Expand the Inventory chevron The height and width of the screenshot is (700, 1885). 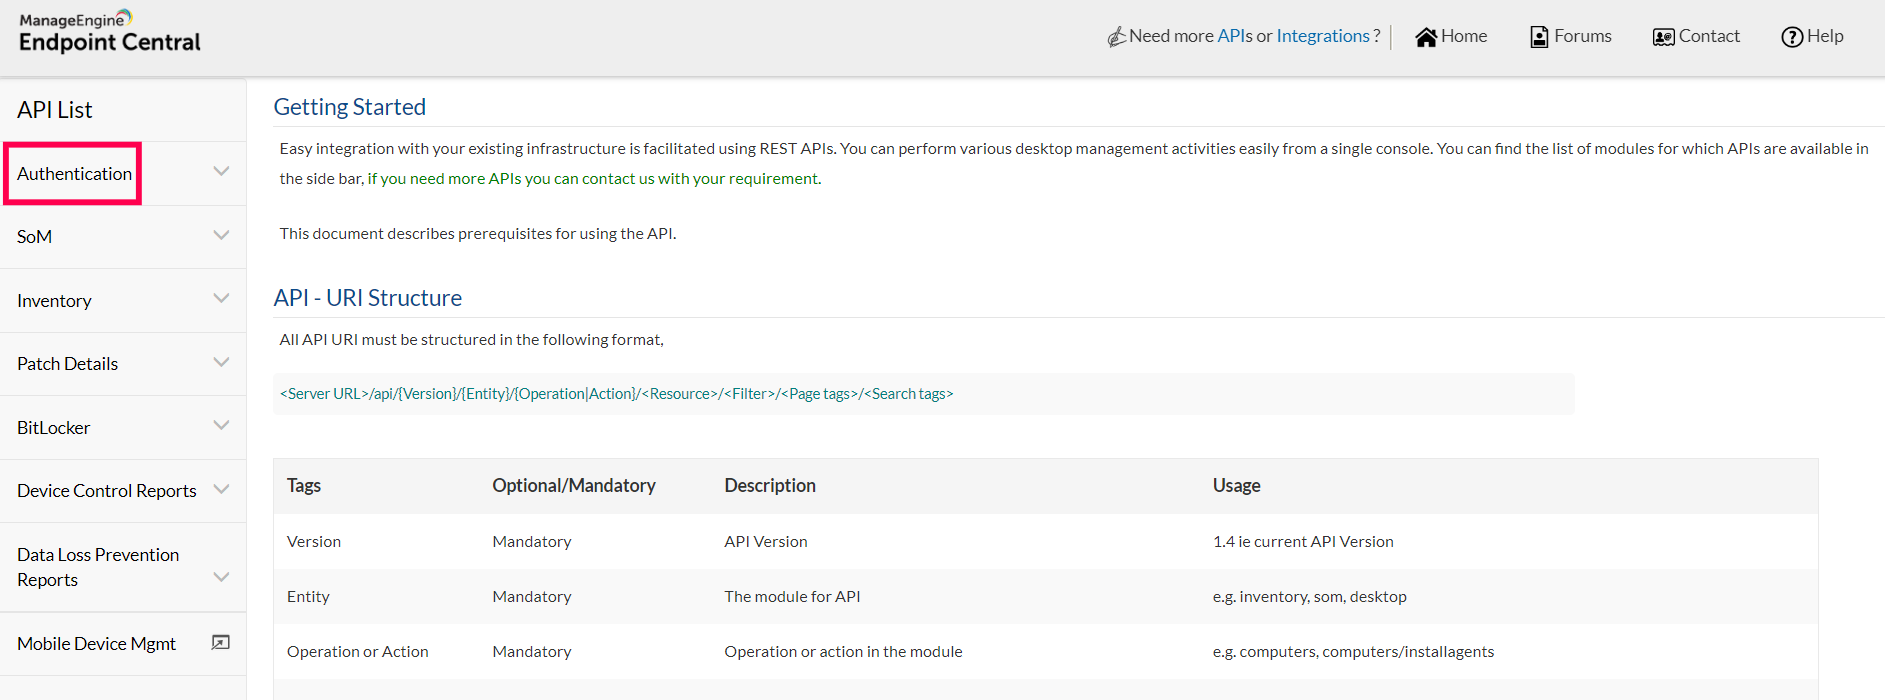click(221, 299)
